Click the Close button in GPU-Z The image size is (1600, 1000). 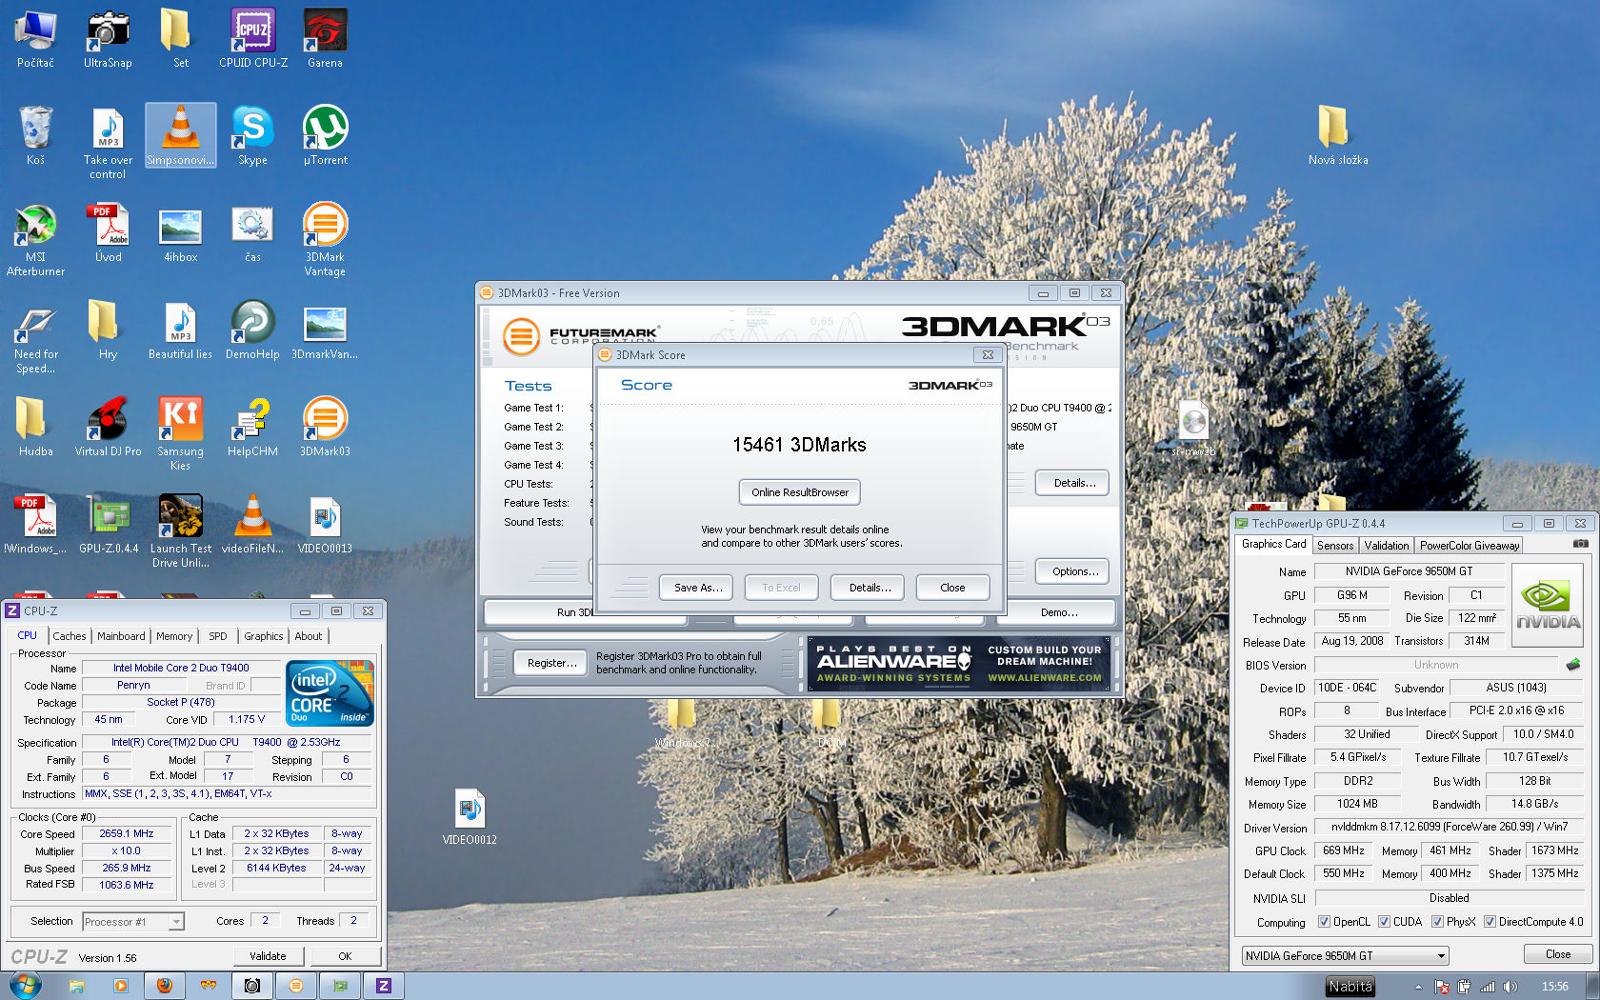point(1557,954)
